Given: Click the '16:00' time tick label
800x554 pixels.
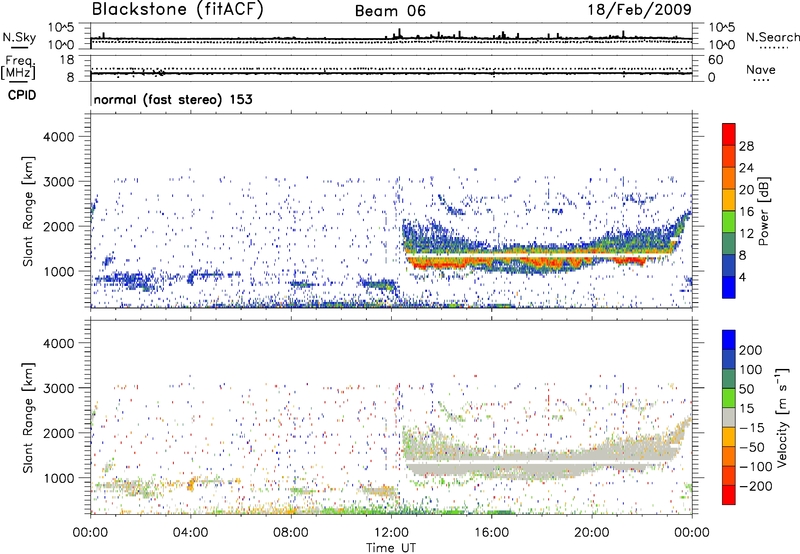Looking at the screenshot, I should 491,533.
